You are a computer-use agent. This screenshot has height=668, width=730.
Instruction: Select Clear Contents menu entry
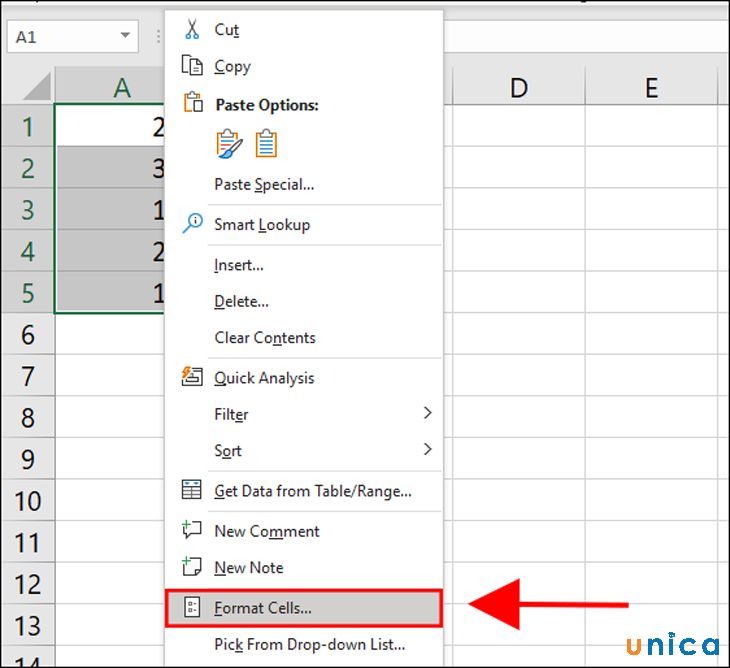tap(265, 338)
